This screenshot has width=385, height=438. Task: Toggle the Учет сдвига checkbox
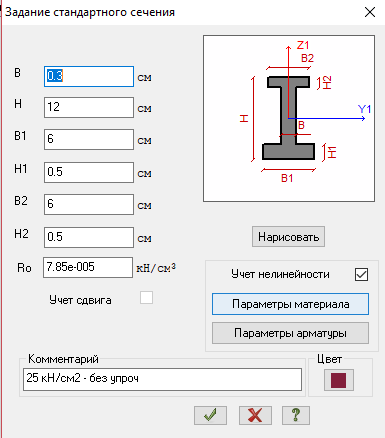[146, 298]
